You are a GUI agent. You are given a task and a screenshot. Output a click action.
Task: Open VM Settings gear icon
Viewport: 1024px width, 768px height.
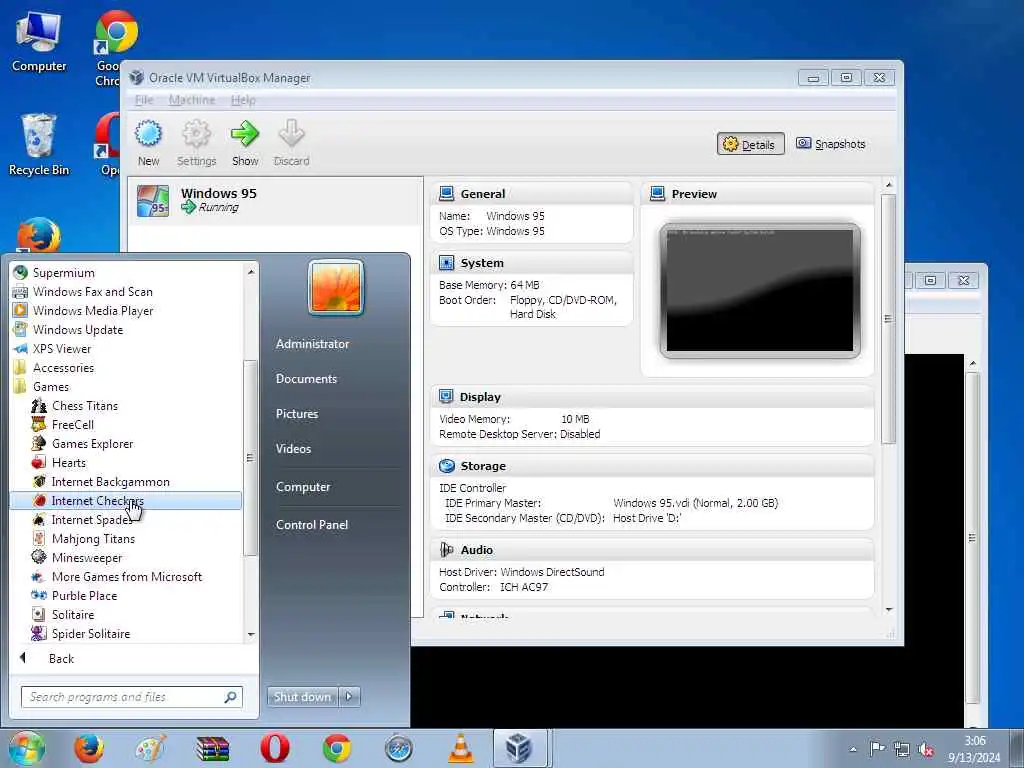tap(196, 134)
